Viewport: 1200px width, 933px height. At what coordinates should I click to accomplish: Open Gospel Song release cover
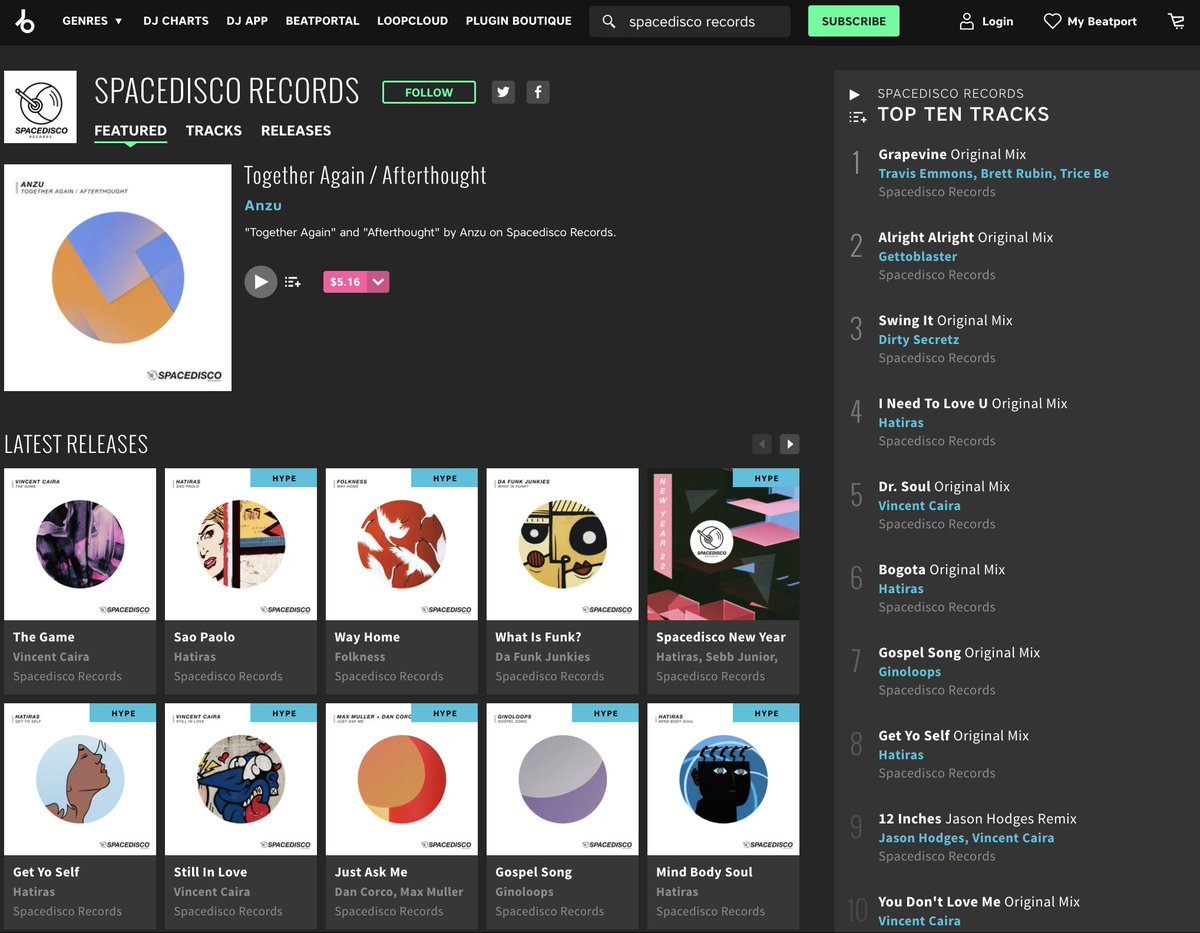(x=563, y=779)
